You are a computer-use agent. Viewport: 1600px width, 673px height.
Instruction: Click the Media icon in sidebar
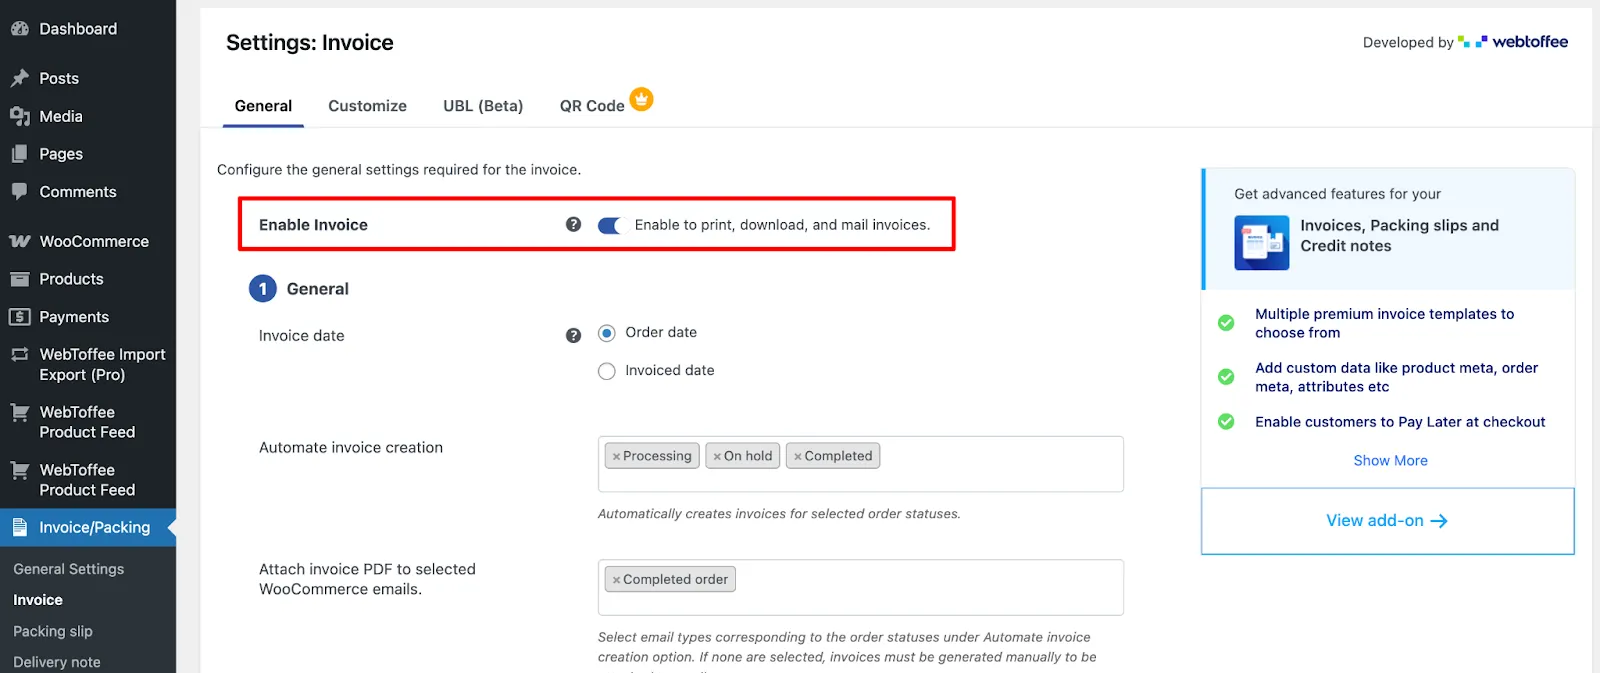(19, 116)
